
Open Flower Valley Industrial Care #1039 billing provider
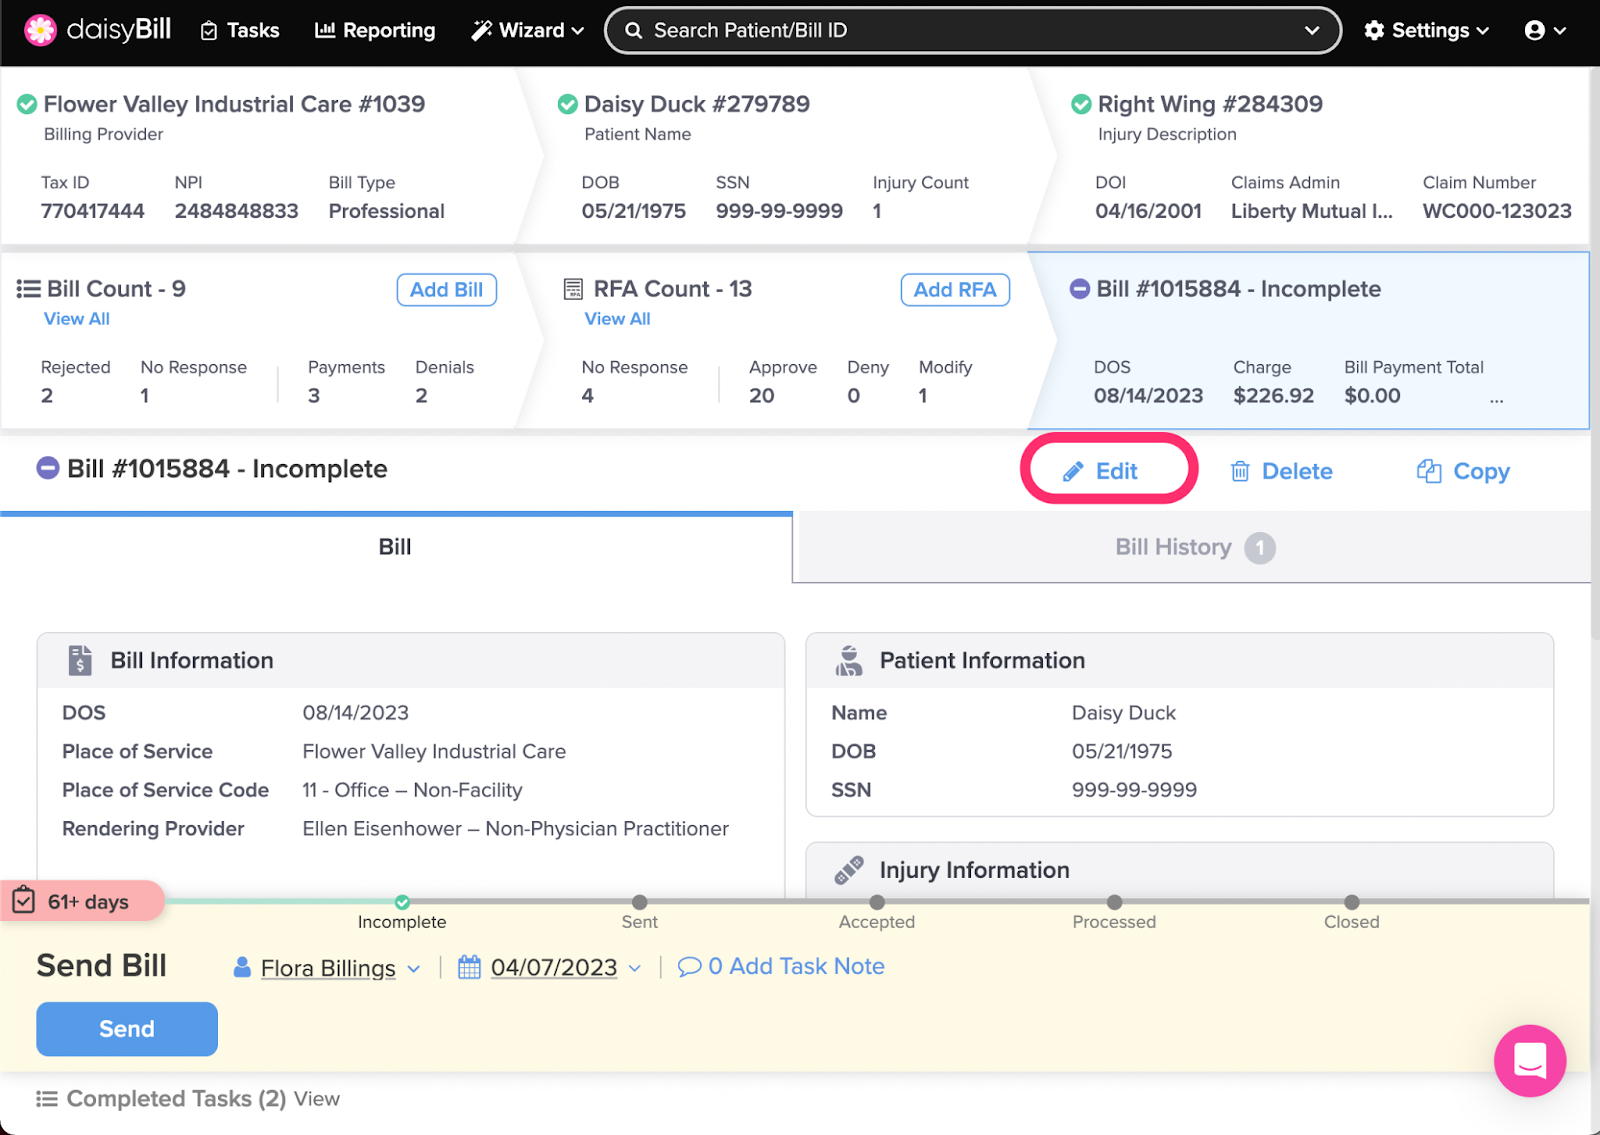(x=234, y=104)
